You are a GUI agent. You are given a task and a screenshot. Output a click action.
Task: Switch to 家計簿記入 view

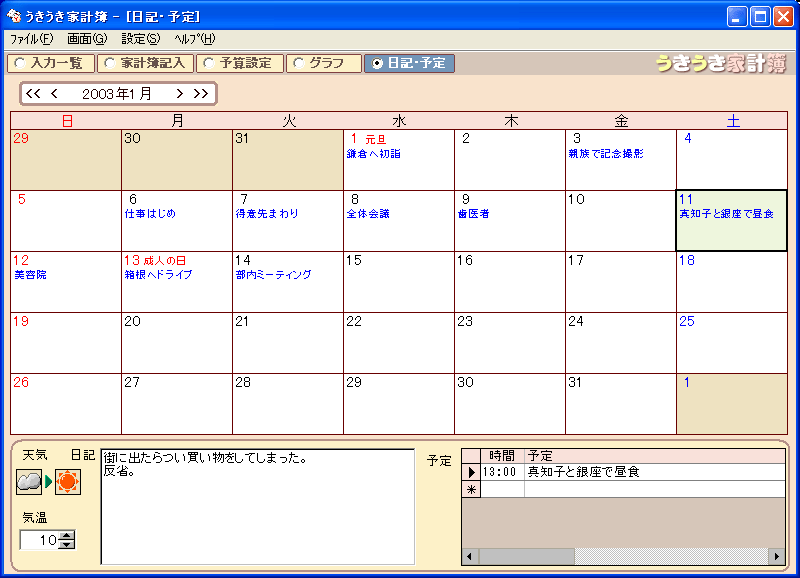click(145, 63)
